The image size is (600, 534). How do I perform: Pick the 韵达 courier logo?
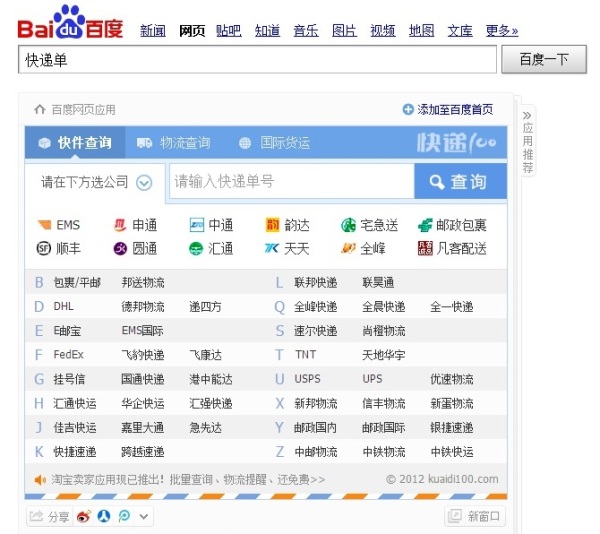pyautogui.click(x=272, y=225)
